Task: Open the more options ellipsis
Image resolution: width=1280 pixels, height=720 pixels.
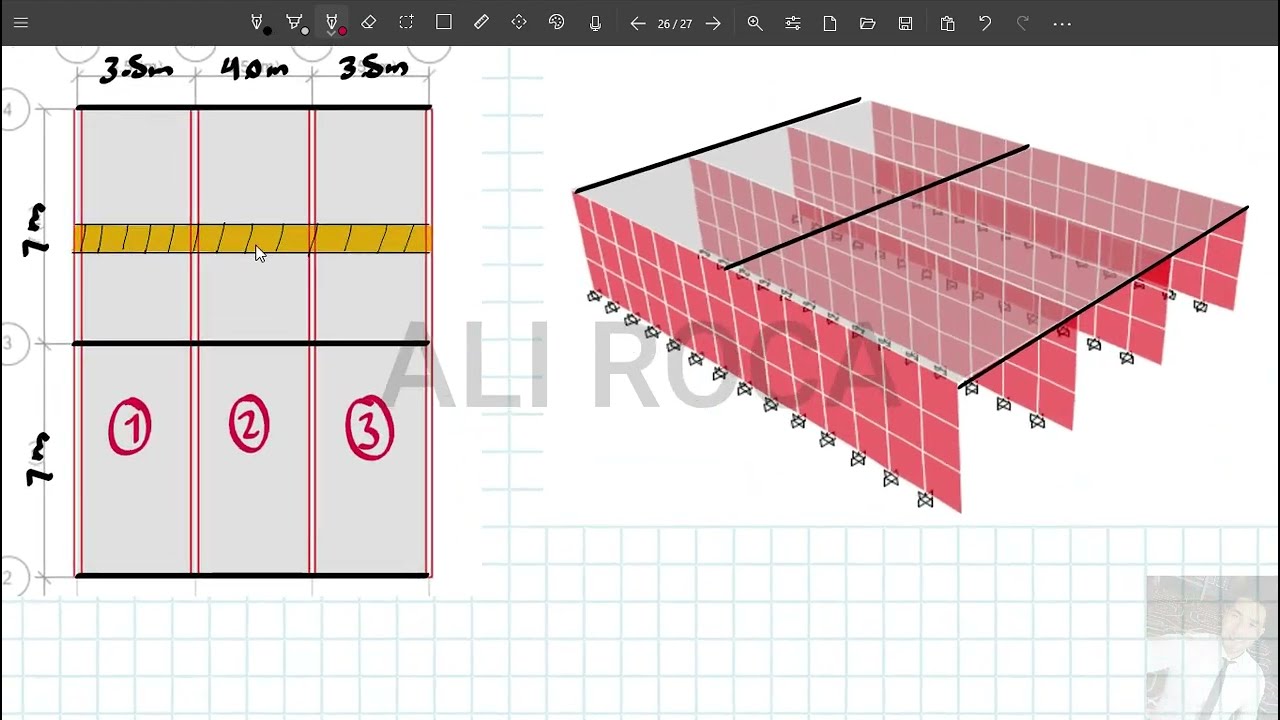Action: coord(1062,23)
